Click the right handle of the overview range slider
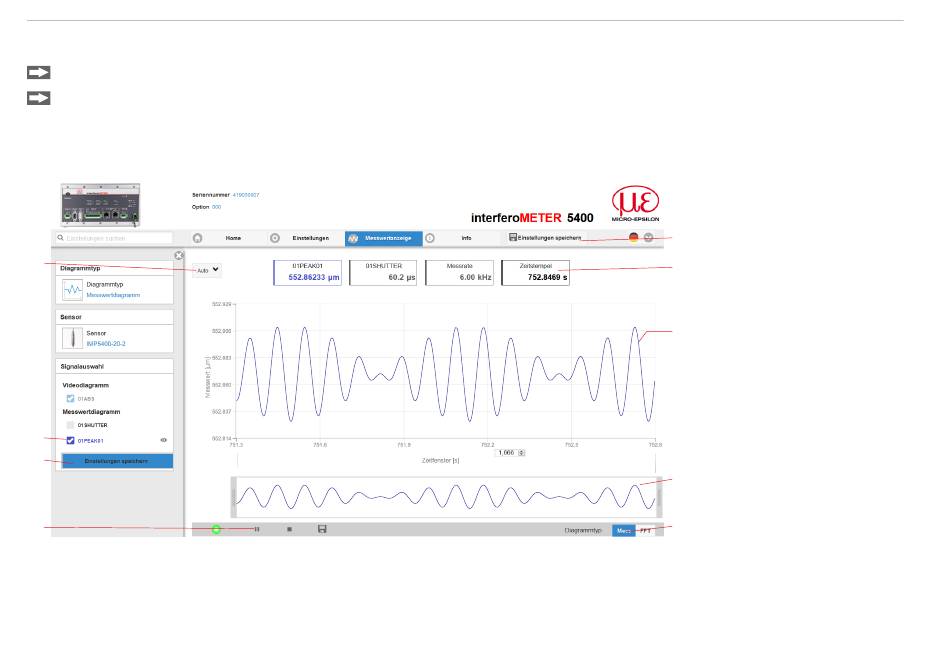This screenshot has height=657, width=950. 660,497
